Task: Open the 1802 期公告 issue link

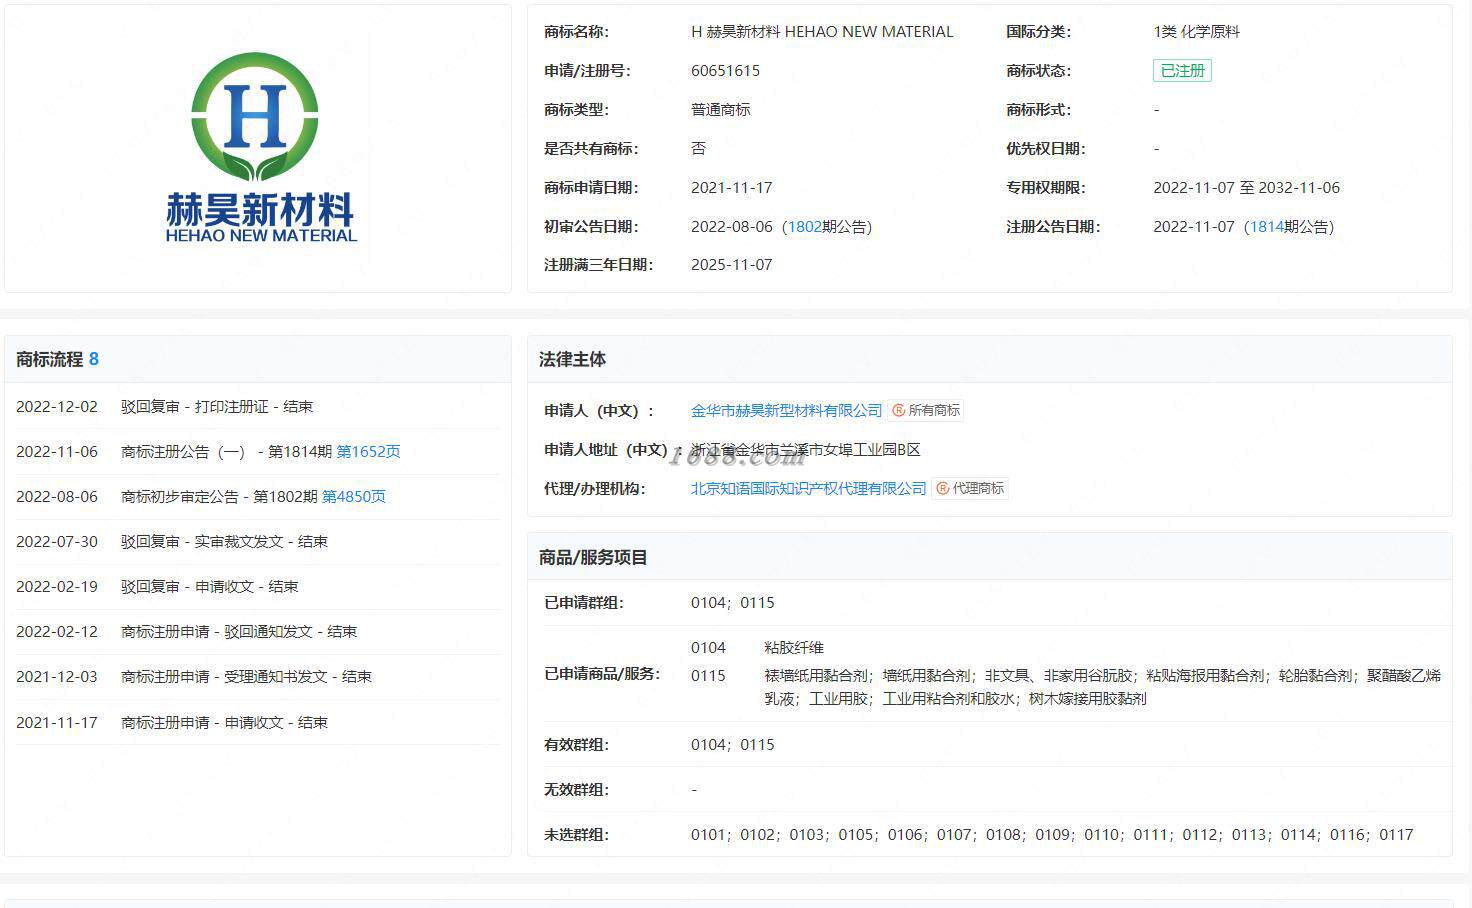Action: [x=804, y=227]
